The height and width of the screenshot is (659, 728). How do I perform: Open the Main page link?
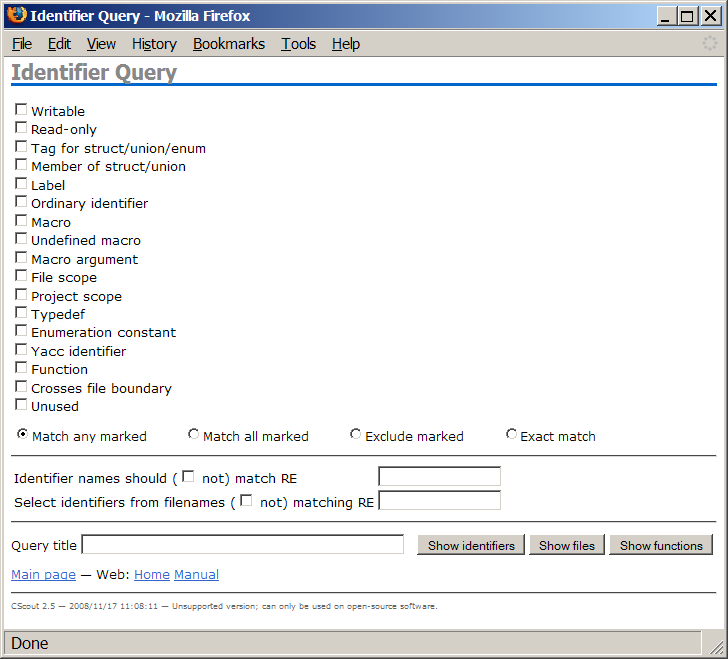pyautogui.click(x=43, y=574)
